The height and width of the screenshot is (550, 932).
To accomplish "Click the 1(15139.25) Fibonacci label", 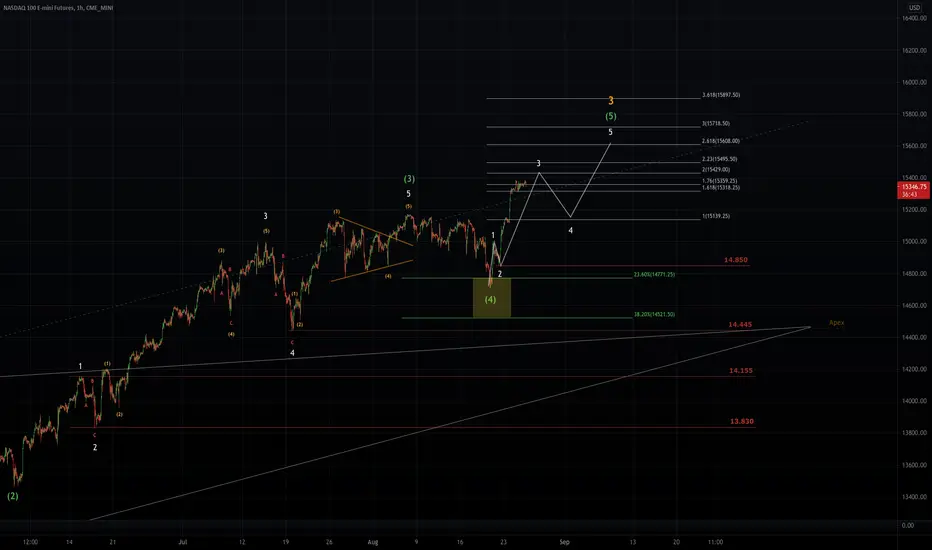I will coord(716,216).
